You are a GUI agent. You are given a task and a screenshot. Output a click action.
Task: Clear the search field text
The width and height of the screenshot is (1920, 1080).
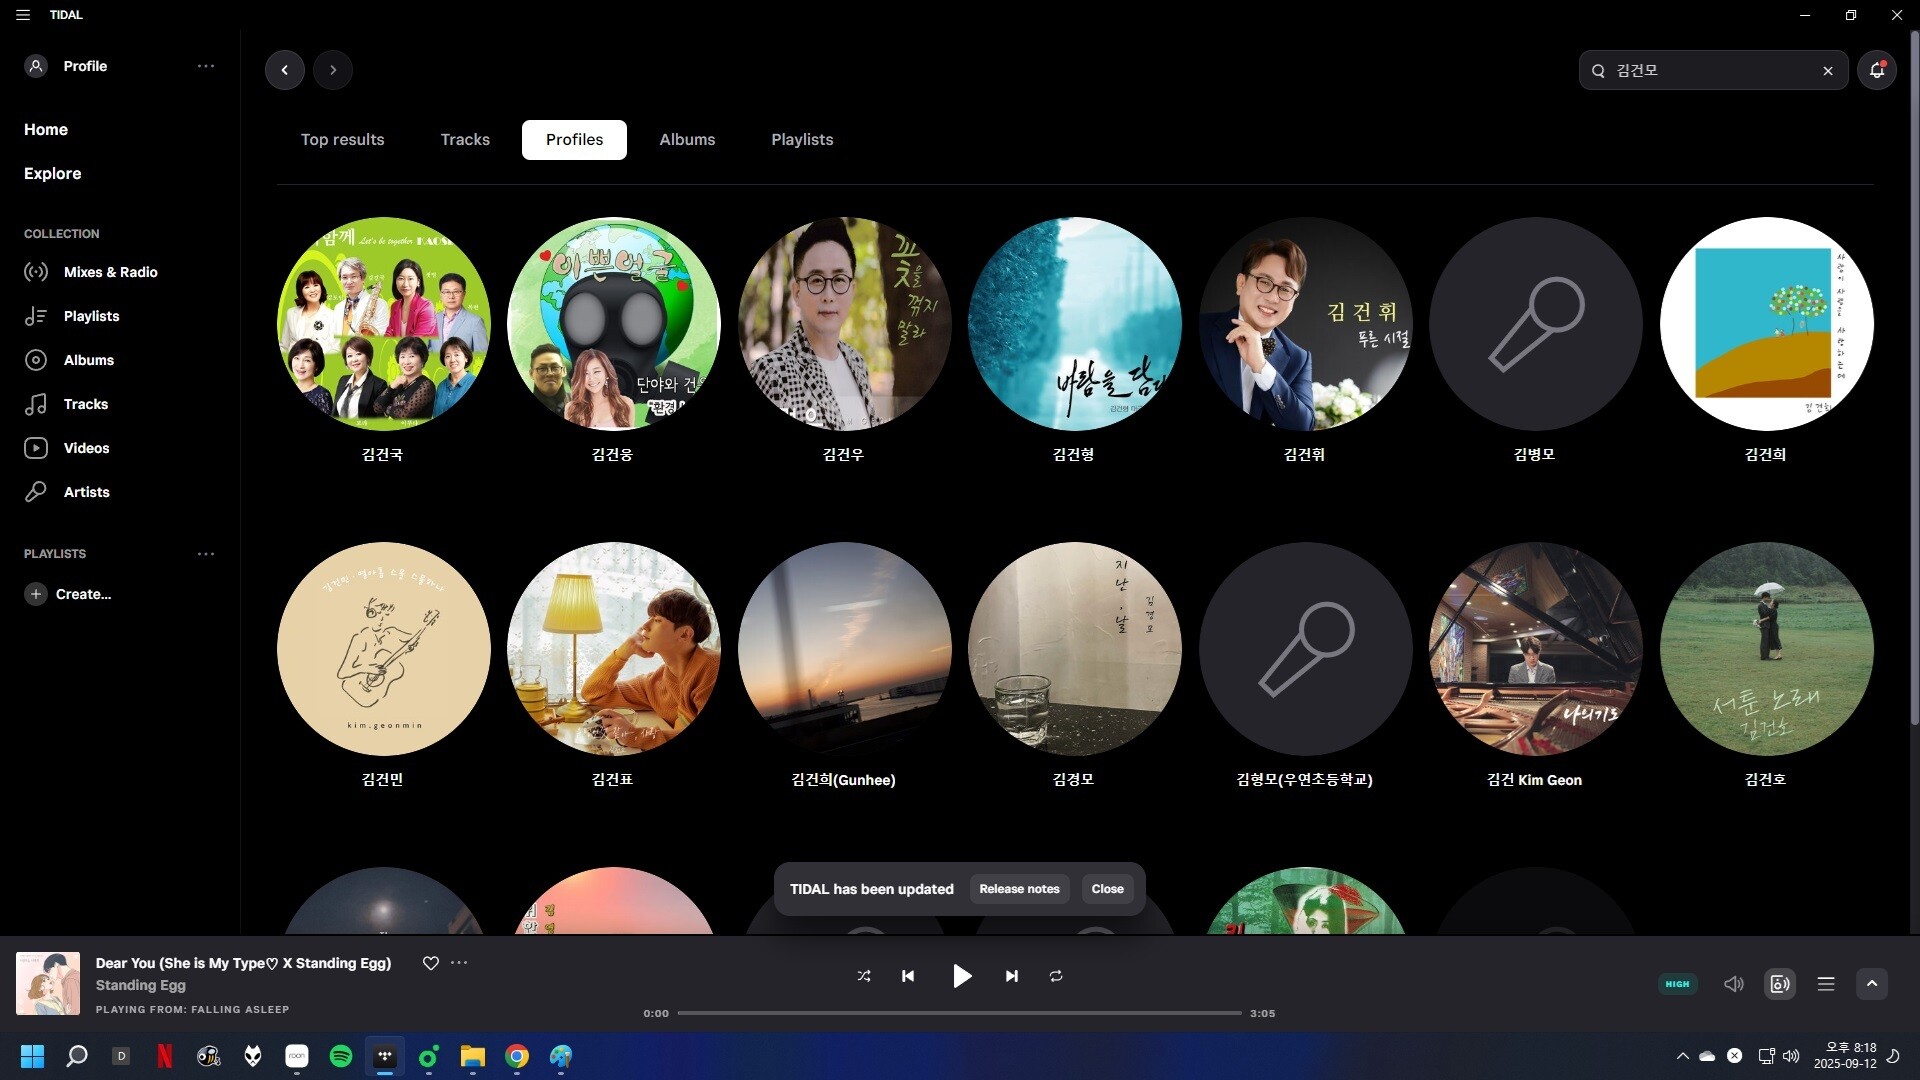(1828, 71)
